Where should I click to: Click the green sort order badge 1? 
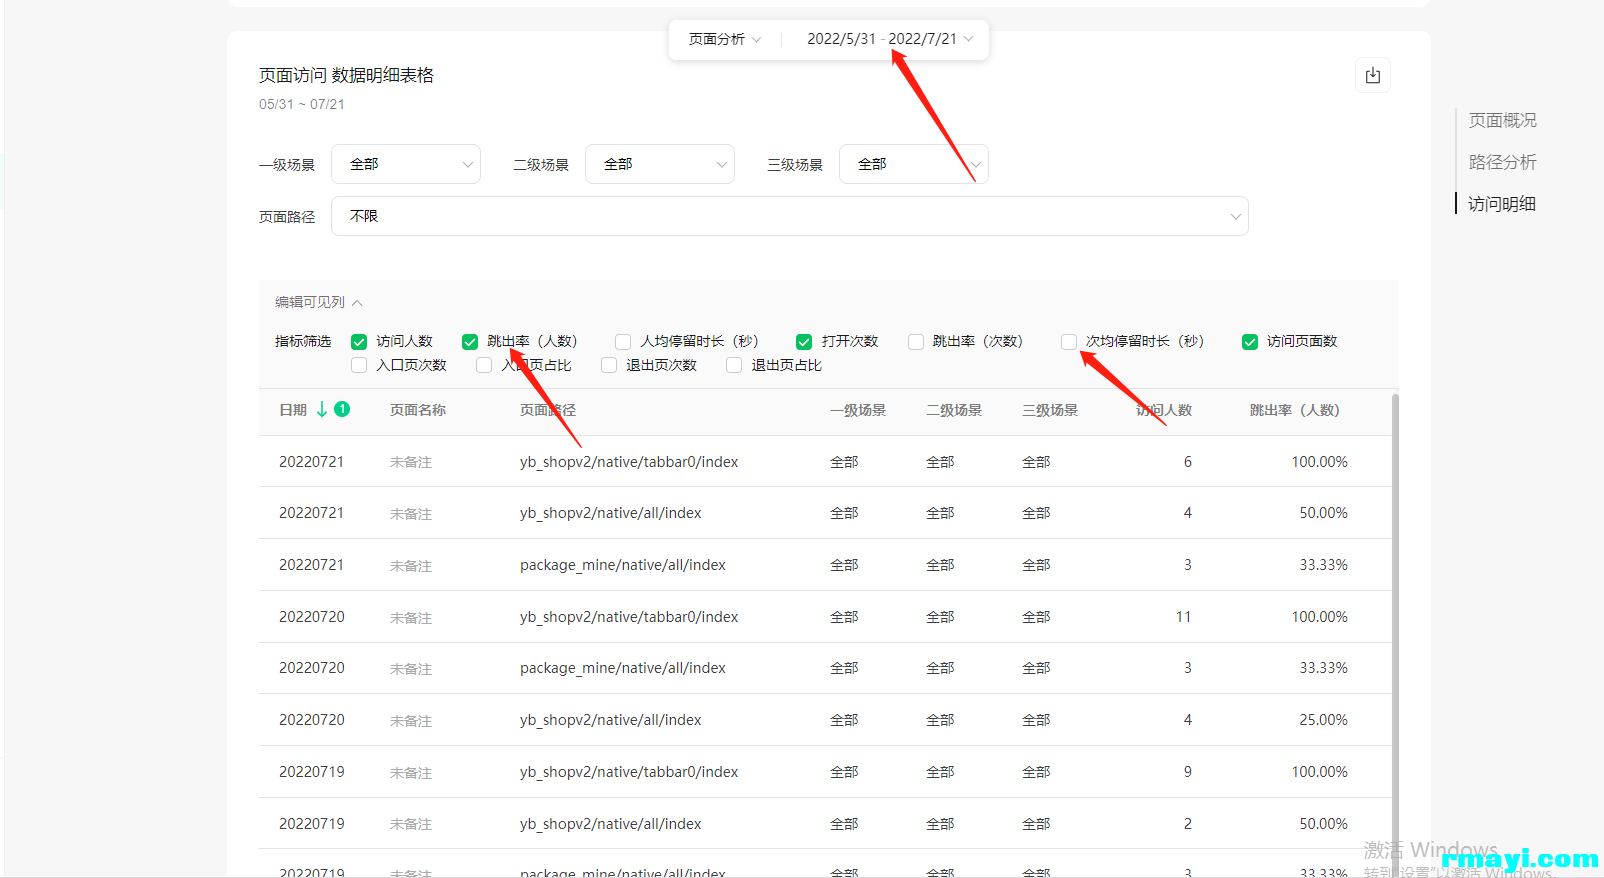tap(342, 409)
